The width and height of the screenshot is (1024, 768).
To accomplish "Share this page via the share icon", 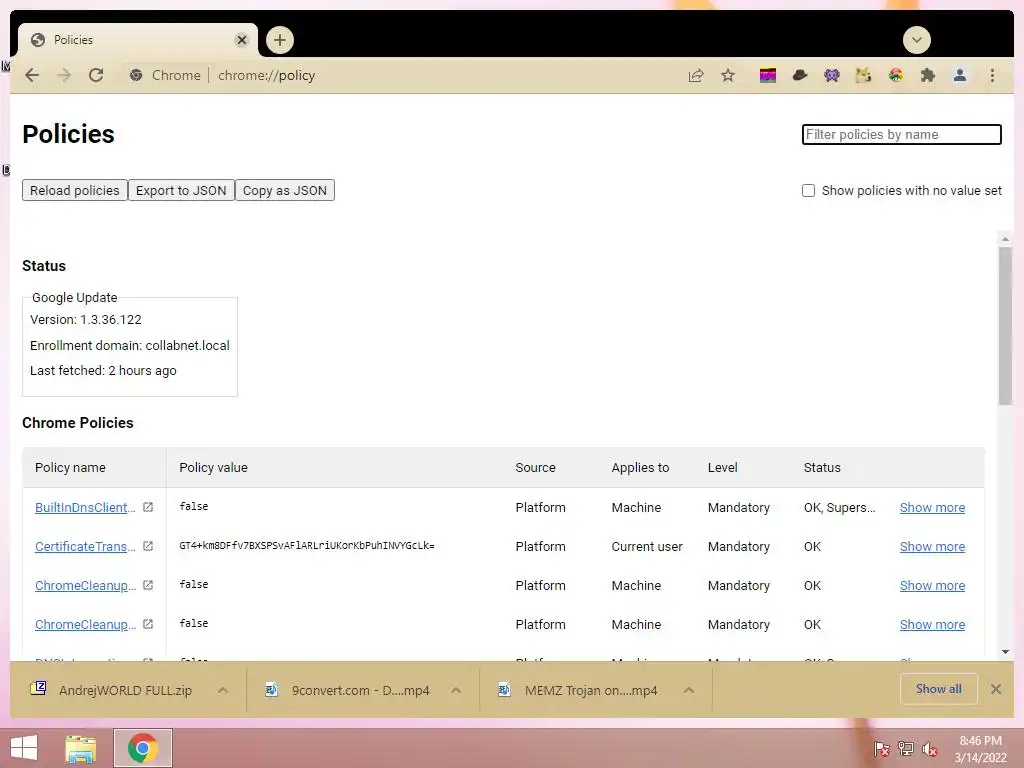I will 696,75.
